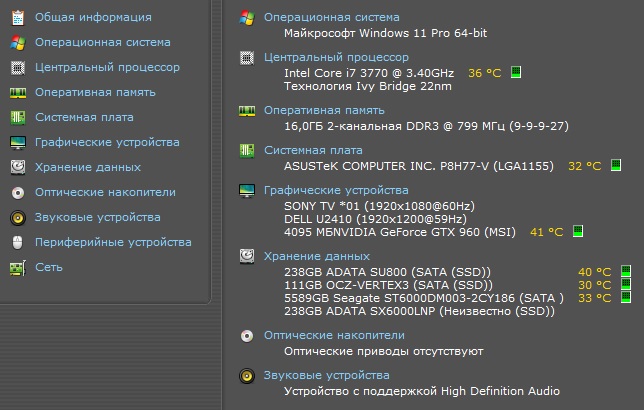
Task: Click text Майкрософт Windows 11 Pro 64-bit
Action: (385, 33)
